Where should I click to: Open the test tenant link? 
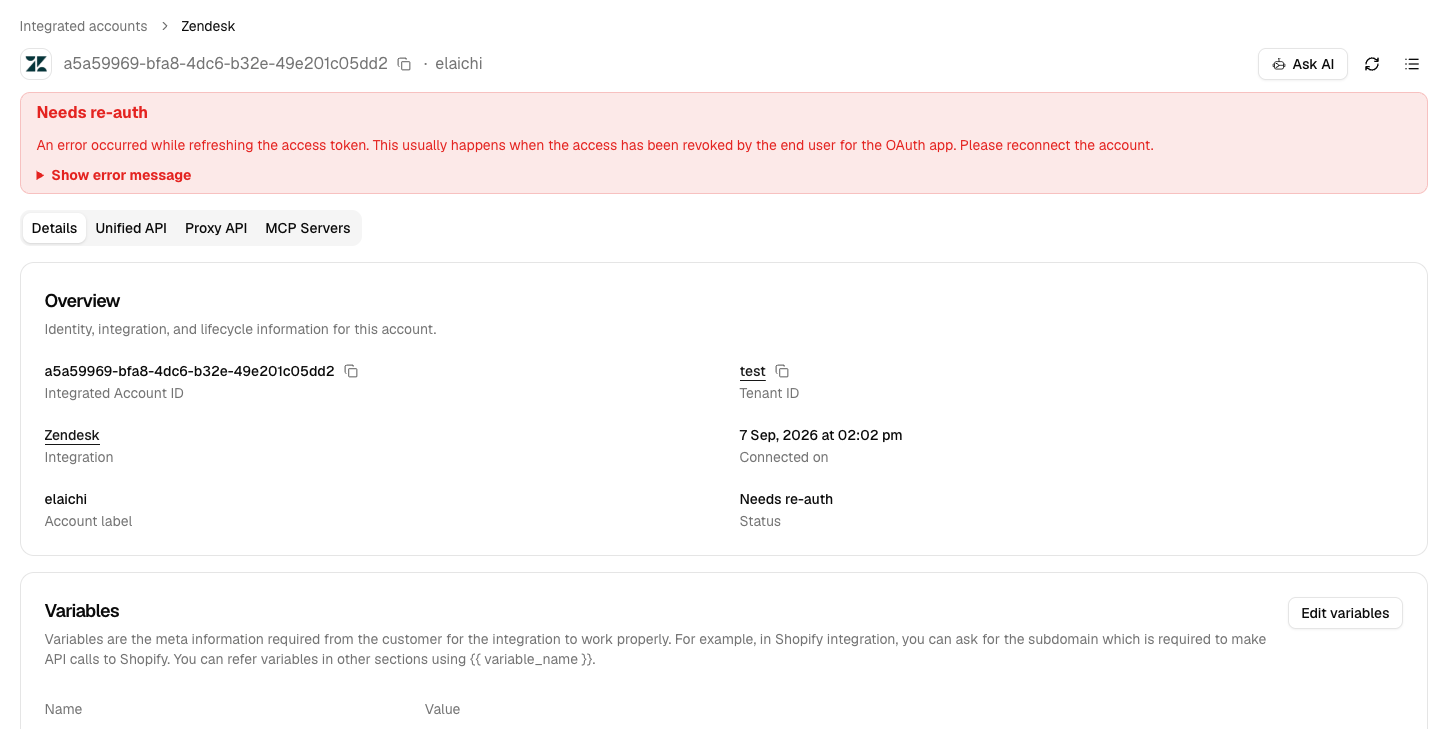(x=753, y=371)
